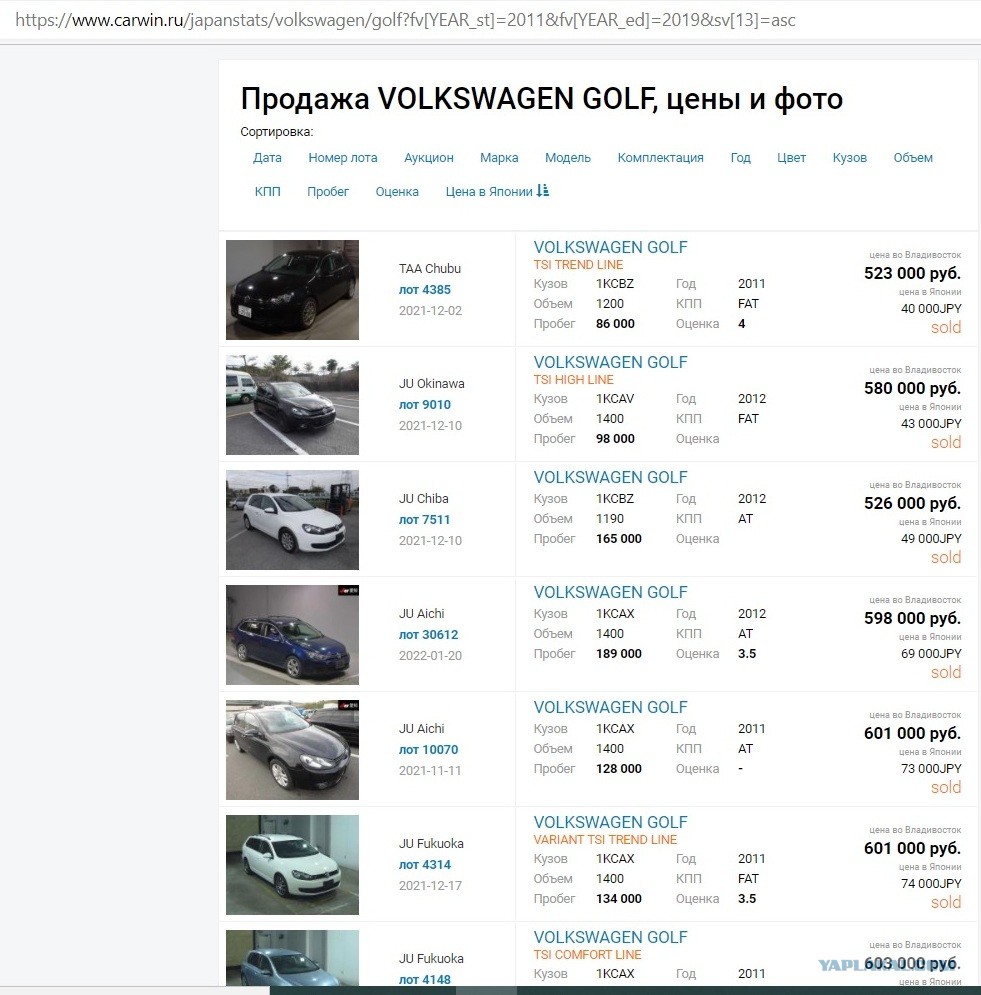Image resolution: width=981 pixels, height=995 pixels.
Task: Sort listings by Объем
Action: tap(913, 157)
